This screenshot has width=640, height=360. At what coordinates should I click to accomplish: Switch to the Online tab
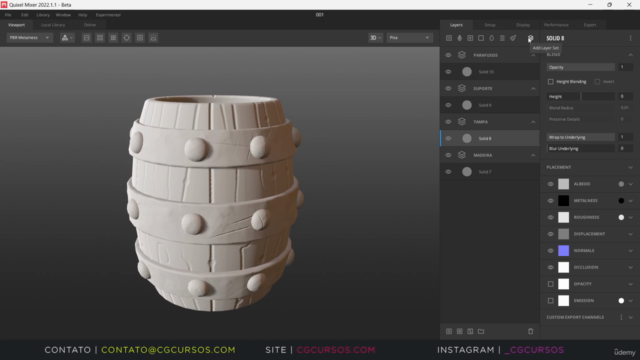click(90, 25)
